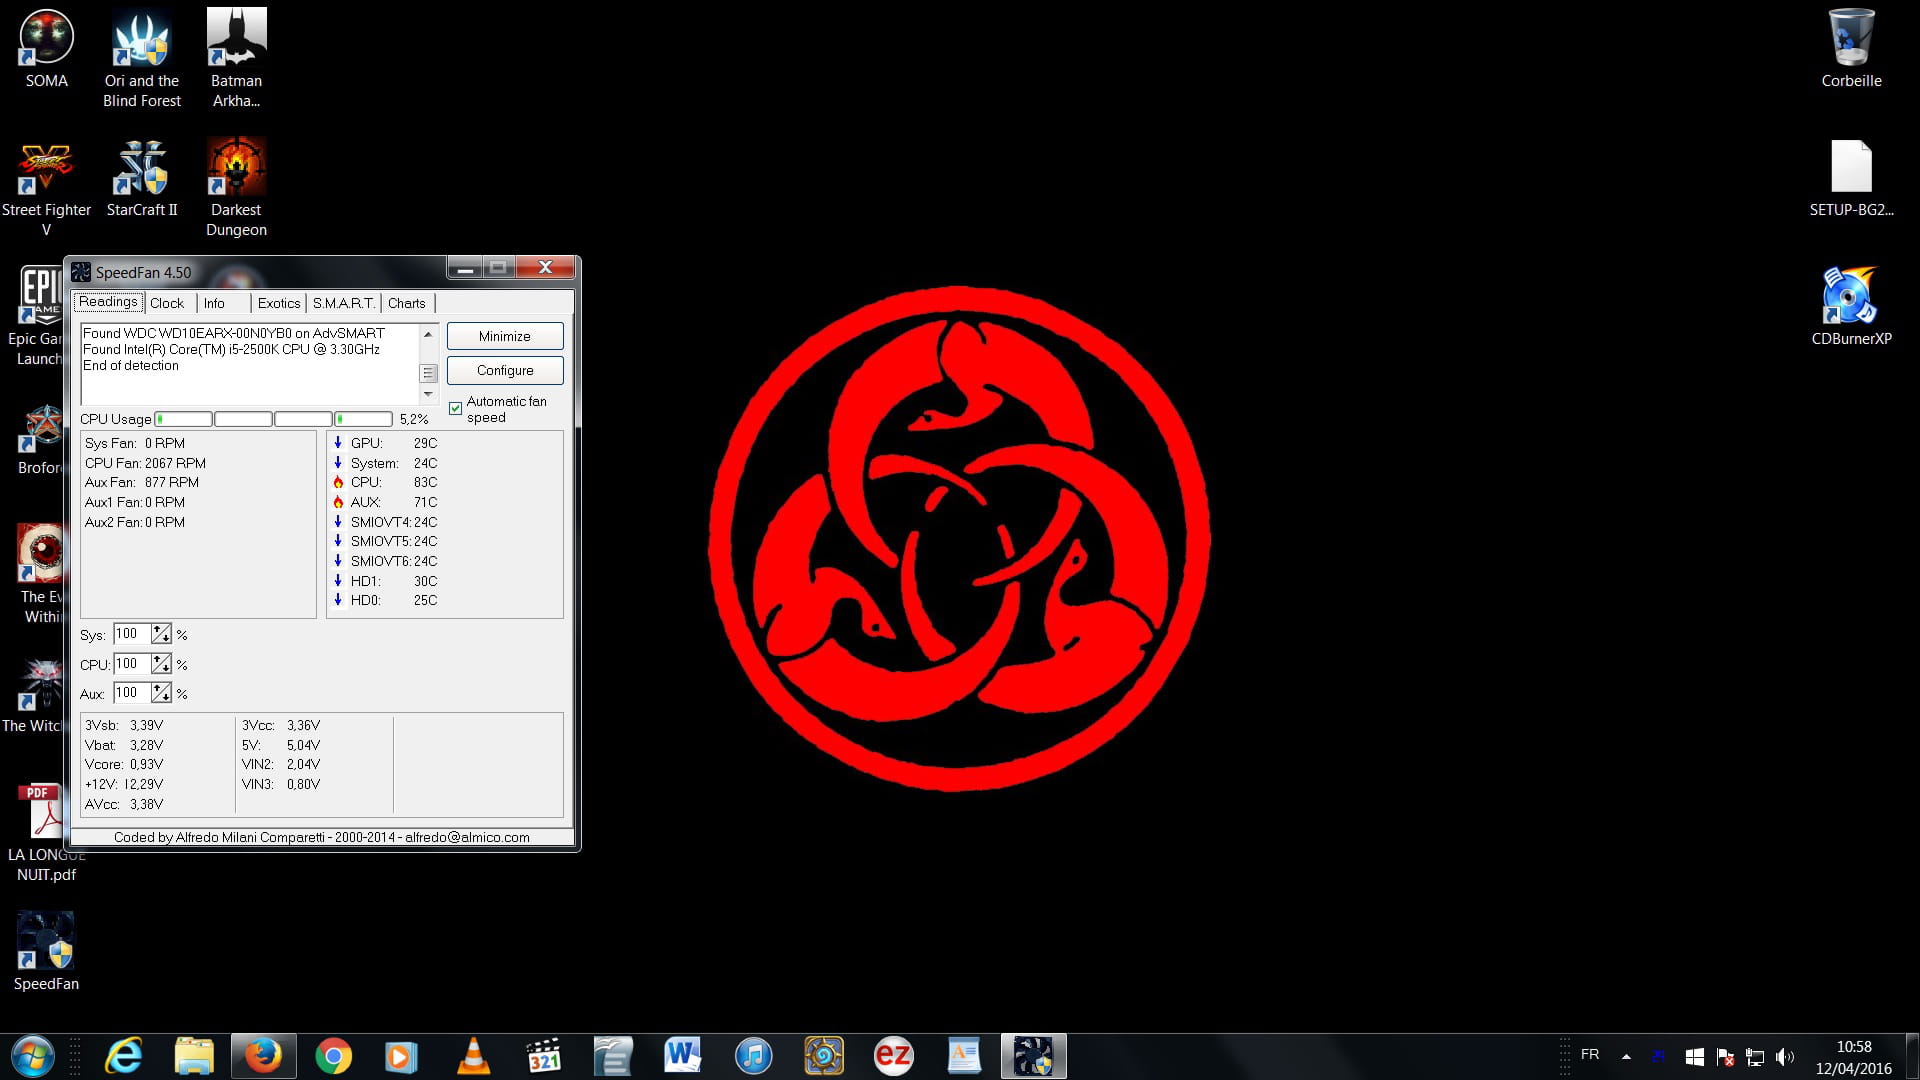
Task: Click the CPU Fan 2067 RPM reading
Action: (x=145, y=463)
